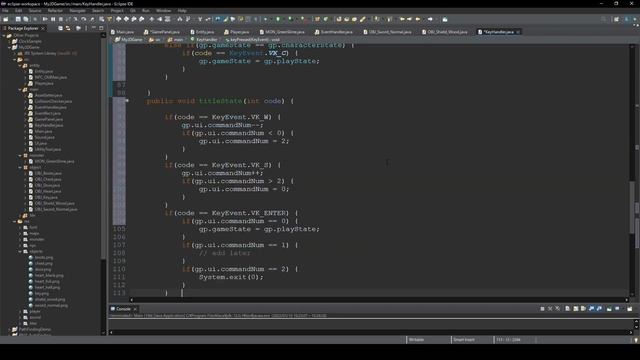Click the MyJ2DGame breadcrumb item

tap(129, 40)
